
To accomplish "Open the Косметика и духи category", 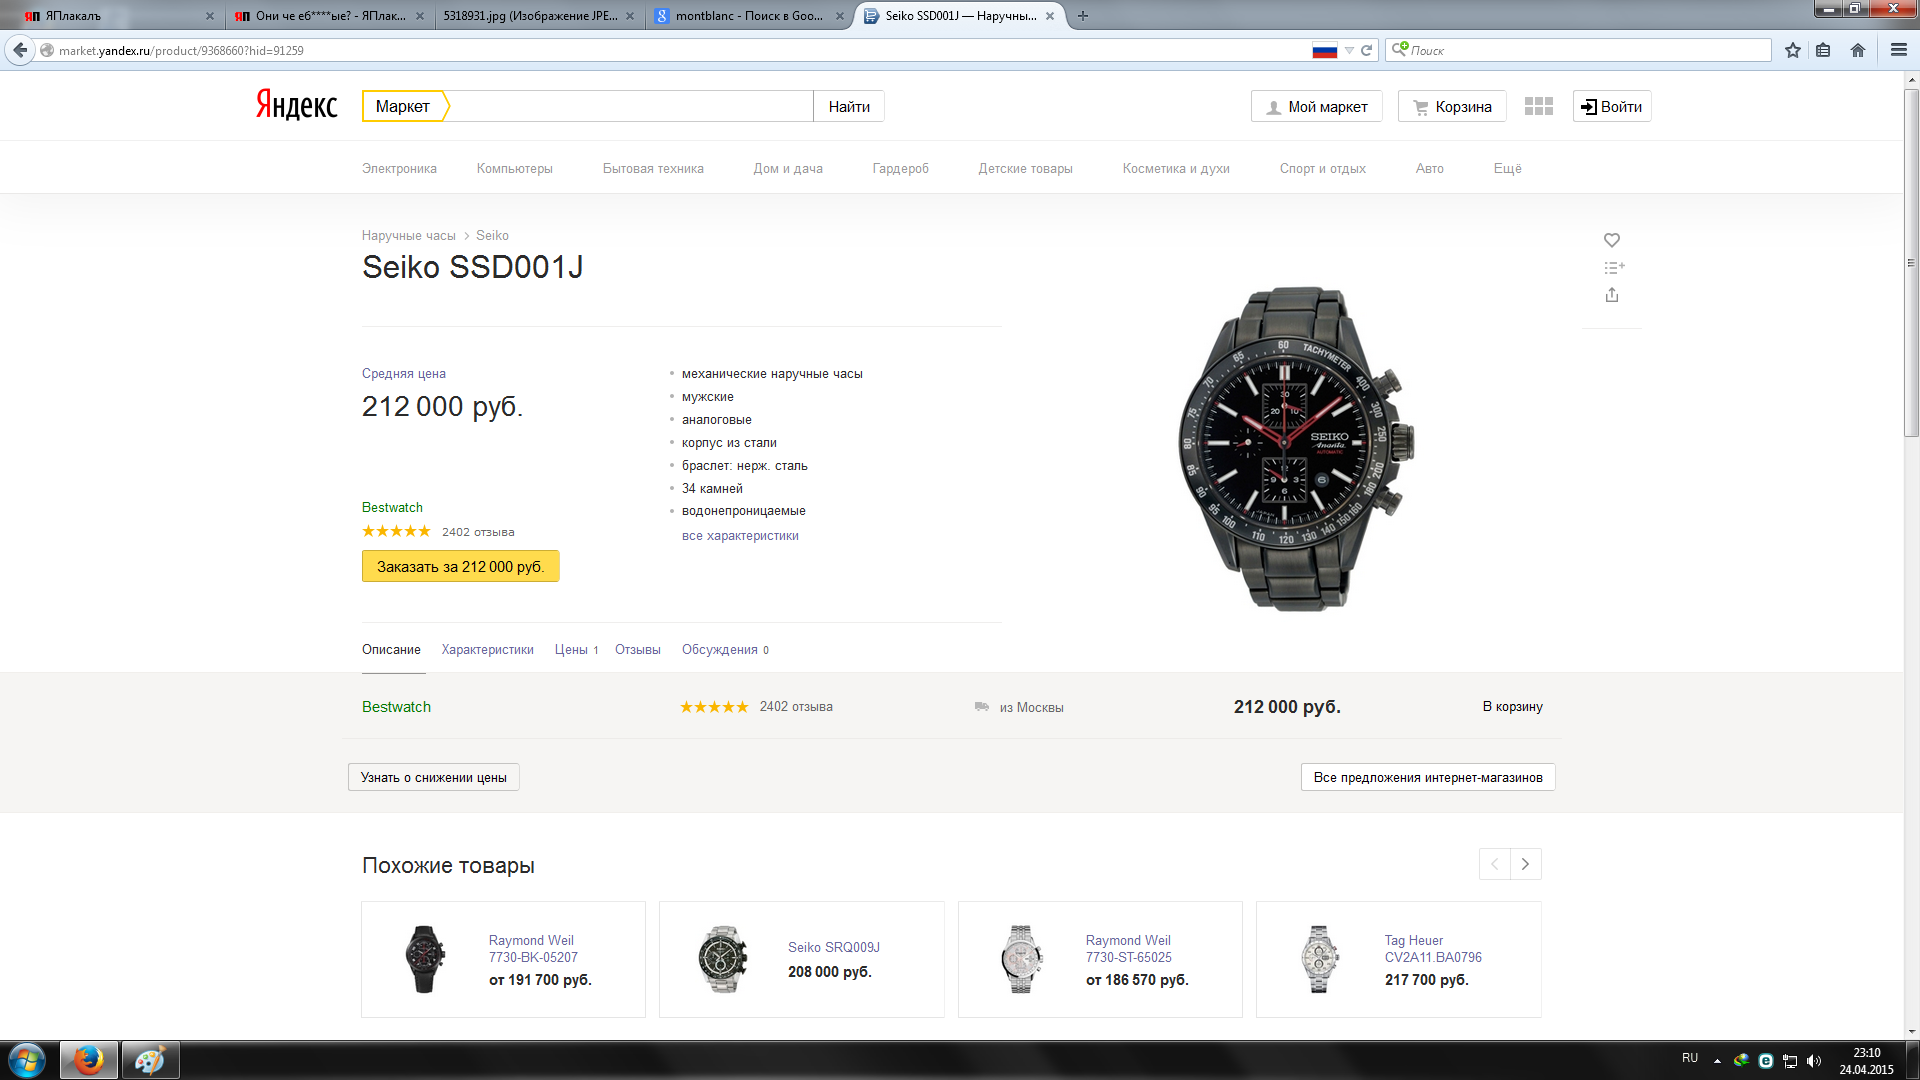I will coord(1176,169).
